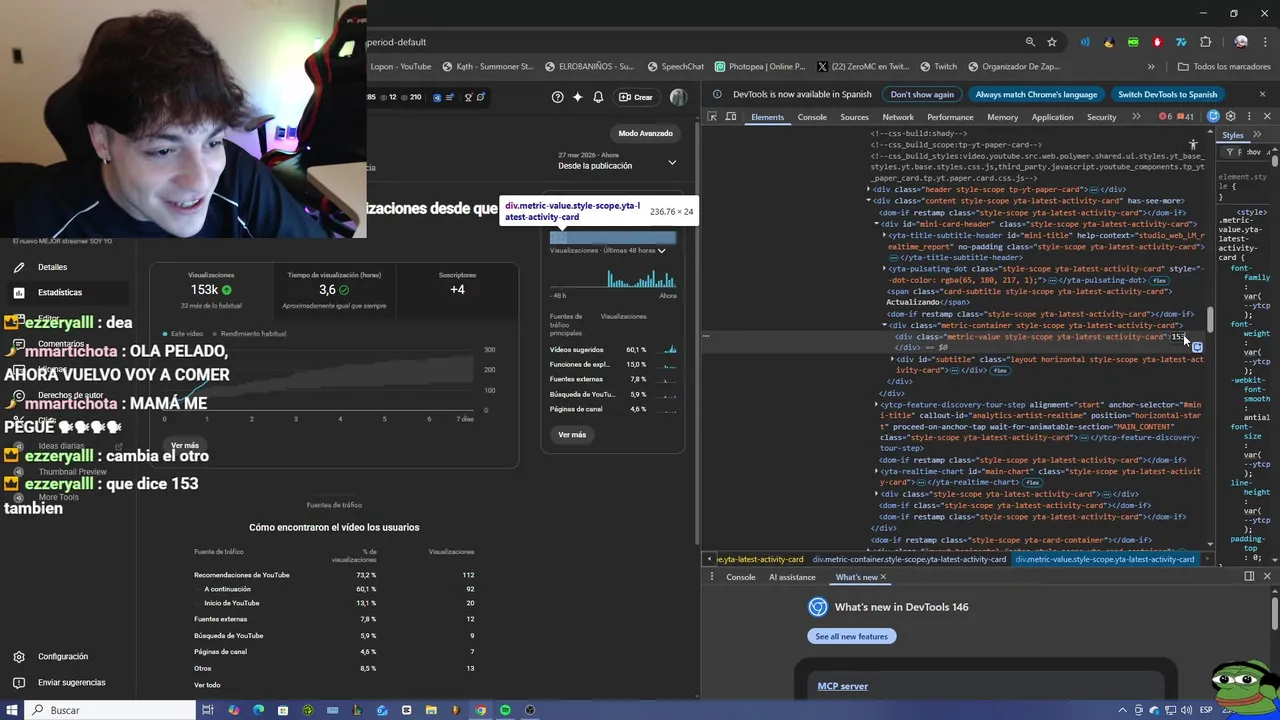Switch to the DevTools Application tab
1280x720 pixels.
(x=1052, y=117)
